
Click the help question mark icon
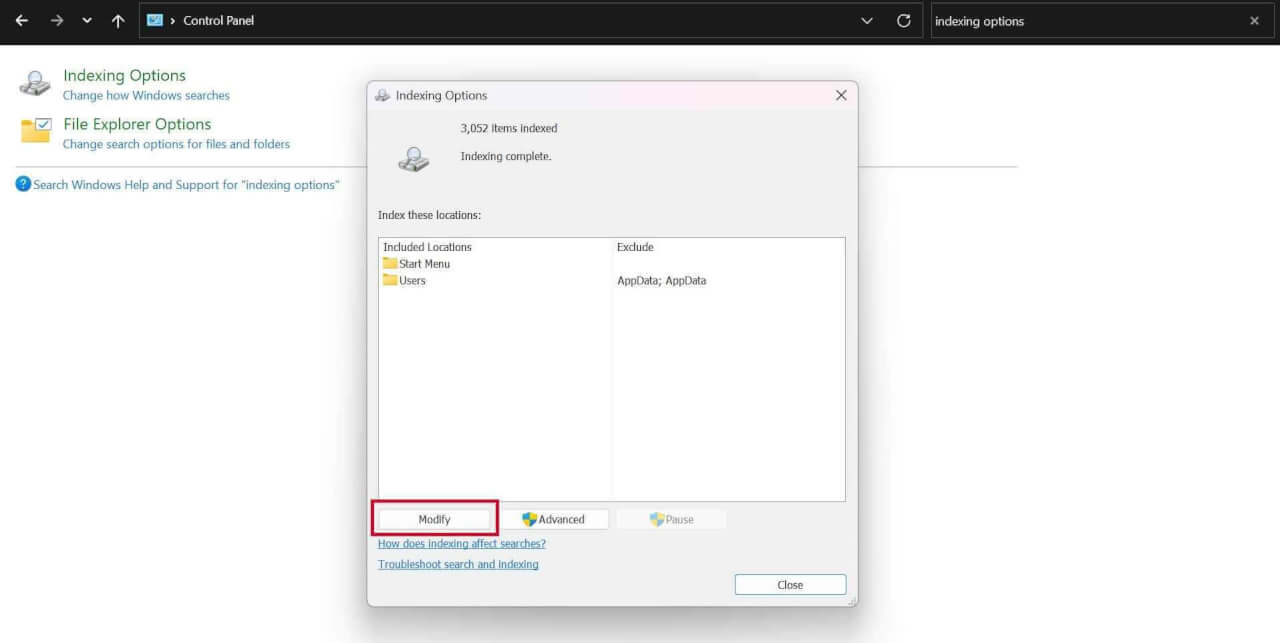point(22,184)
